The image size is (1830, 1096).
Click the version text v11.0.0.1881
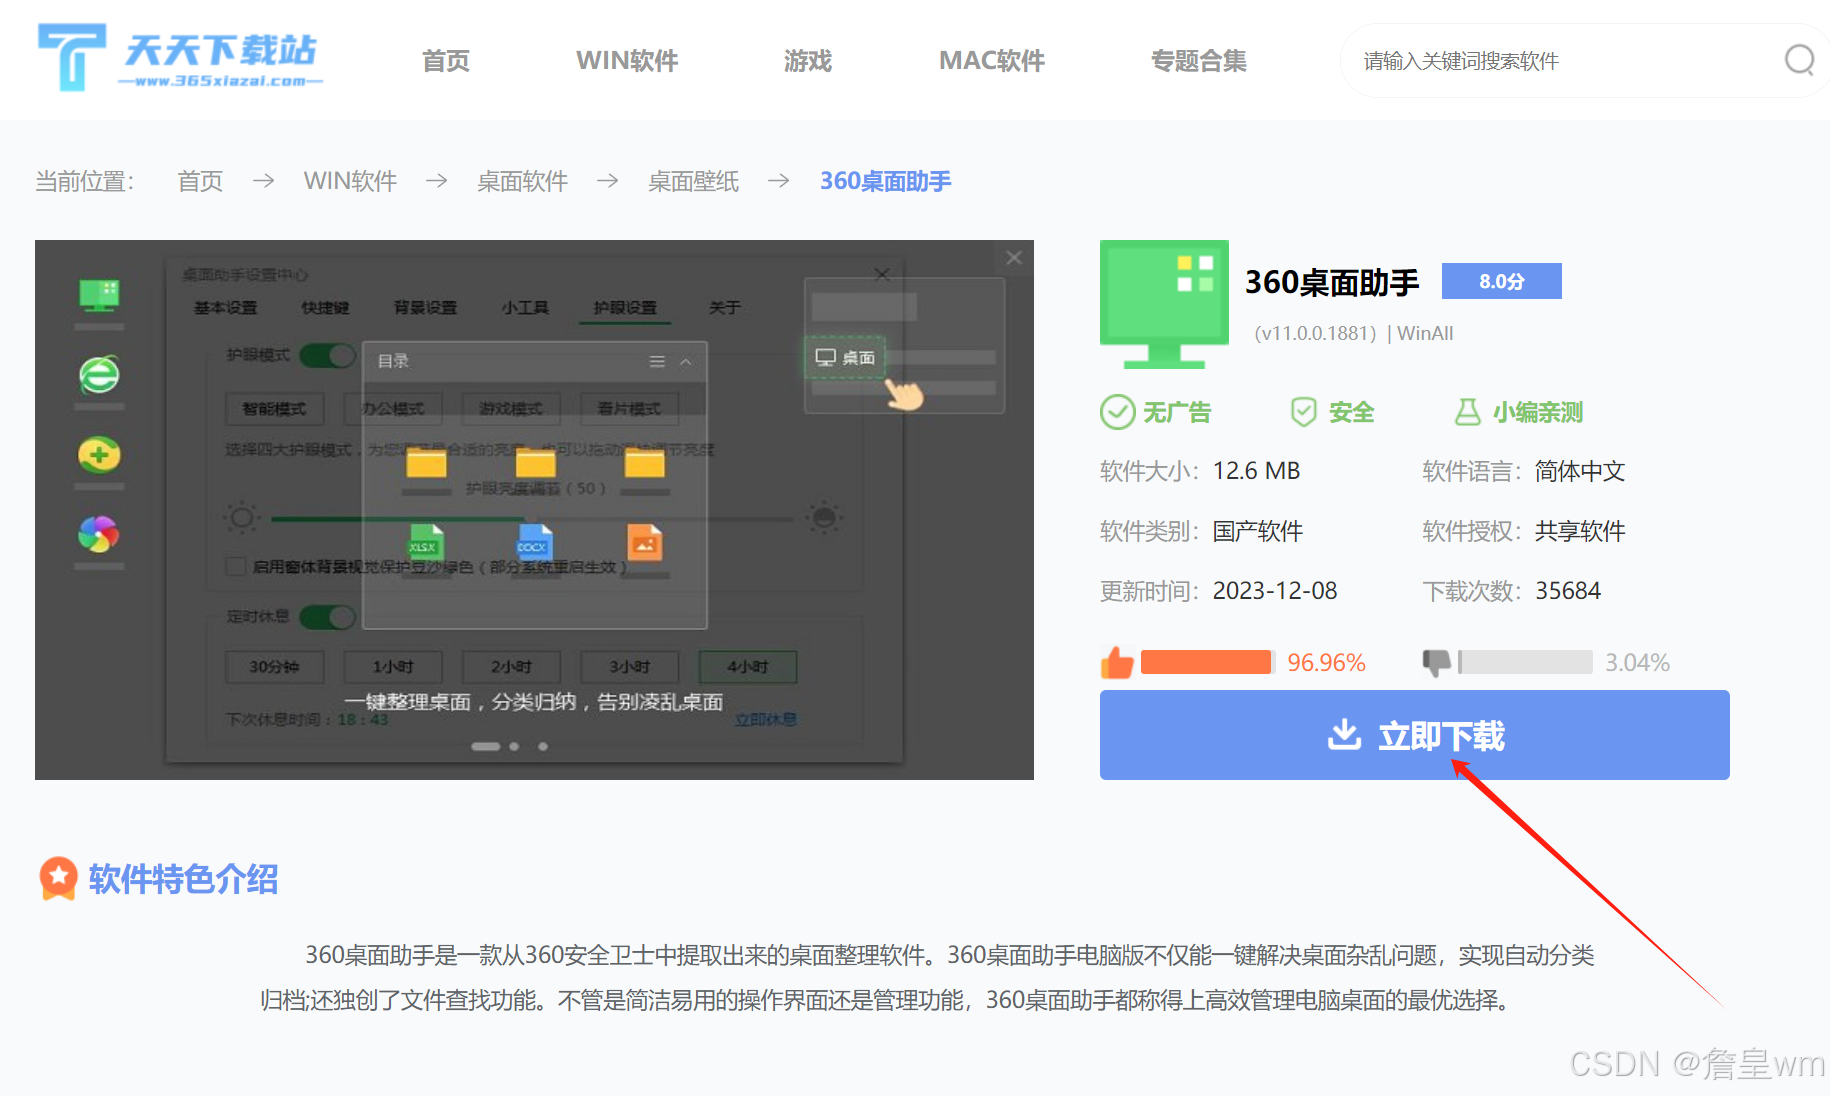[1316, 333]
